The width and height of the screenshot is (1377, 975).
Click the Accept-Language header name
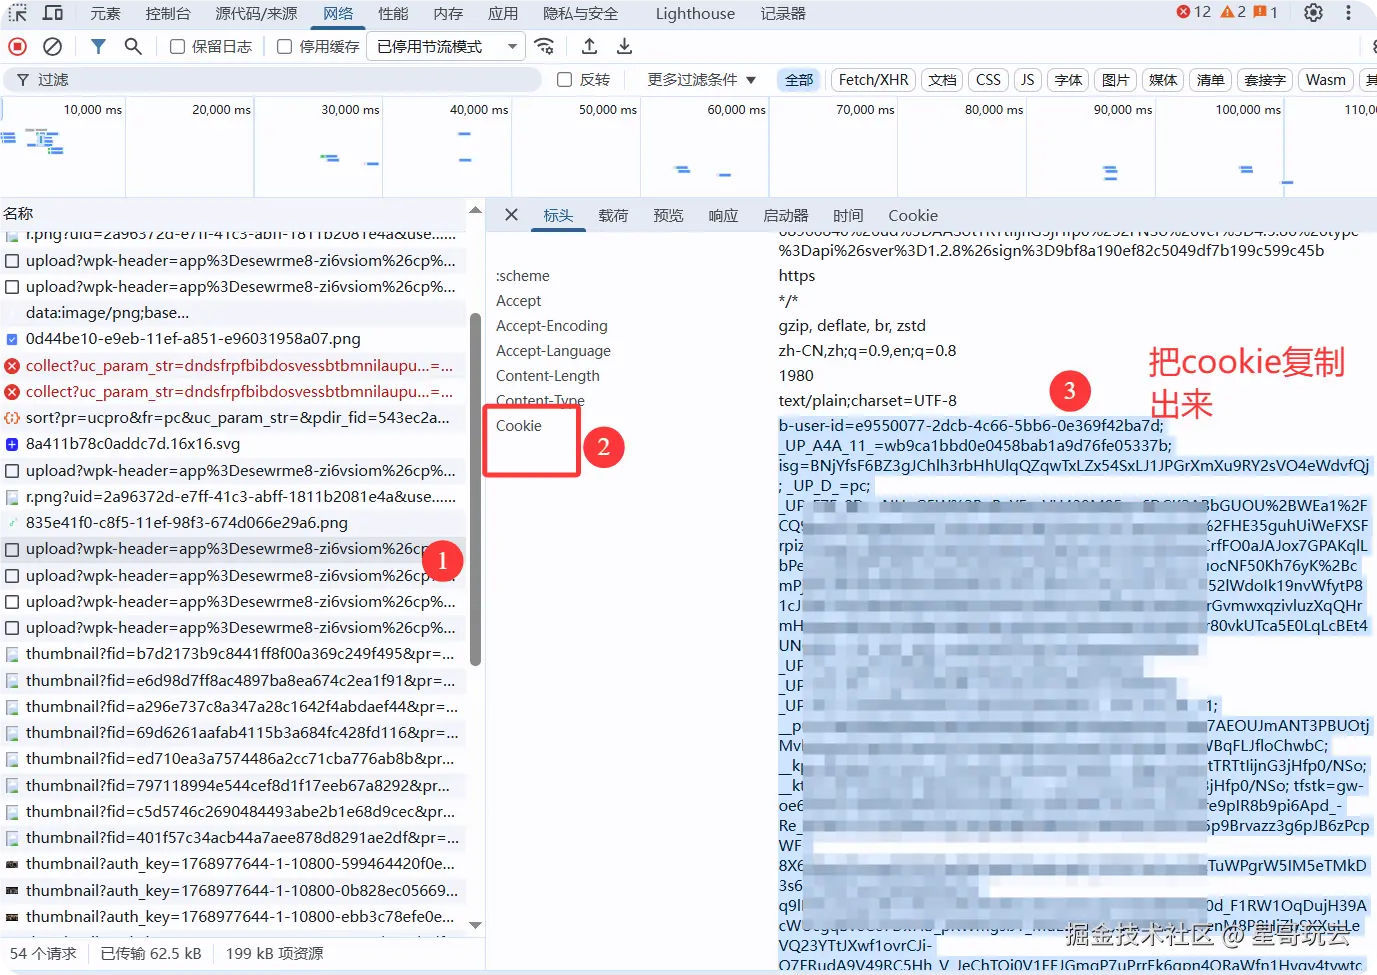(553, 351)
